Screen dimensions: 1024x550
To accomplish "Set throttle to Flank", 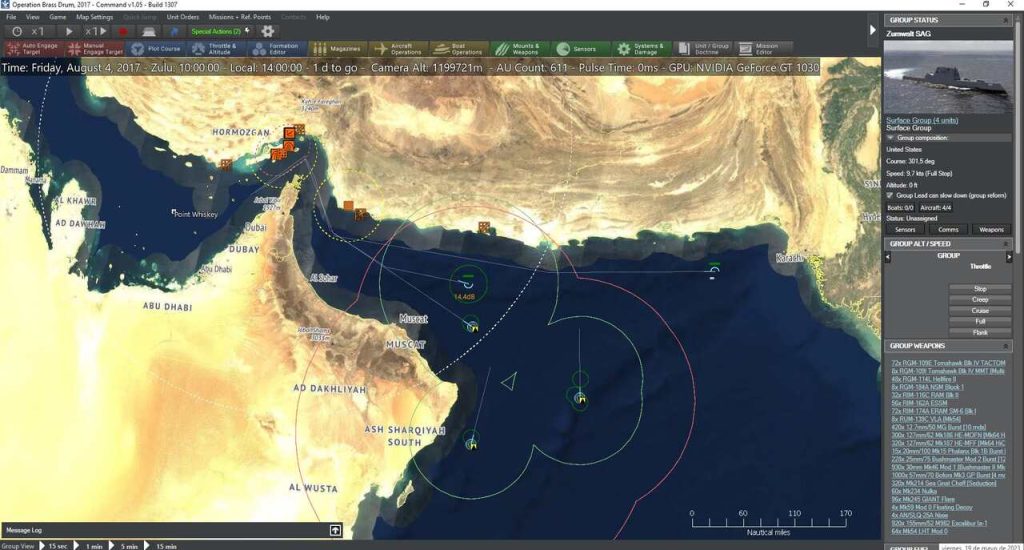I will point(980,332).
